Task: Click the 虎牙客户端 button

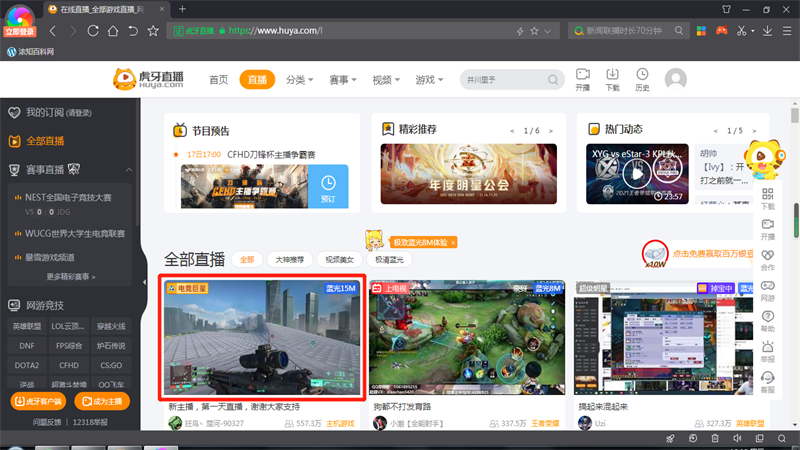Action: coord(38,402)
